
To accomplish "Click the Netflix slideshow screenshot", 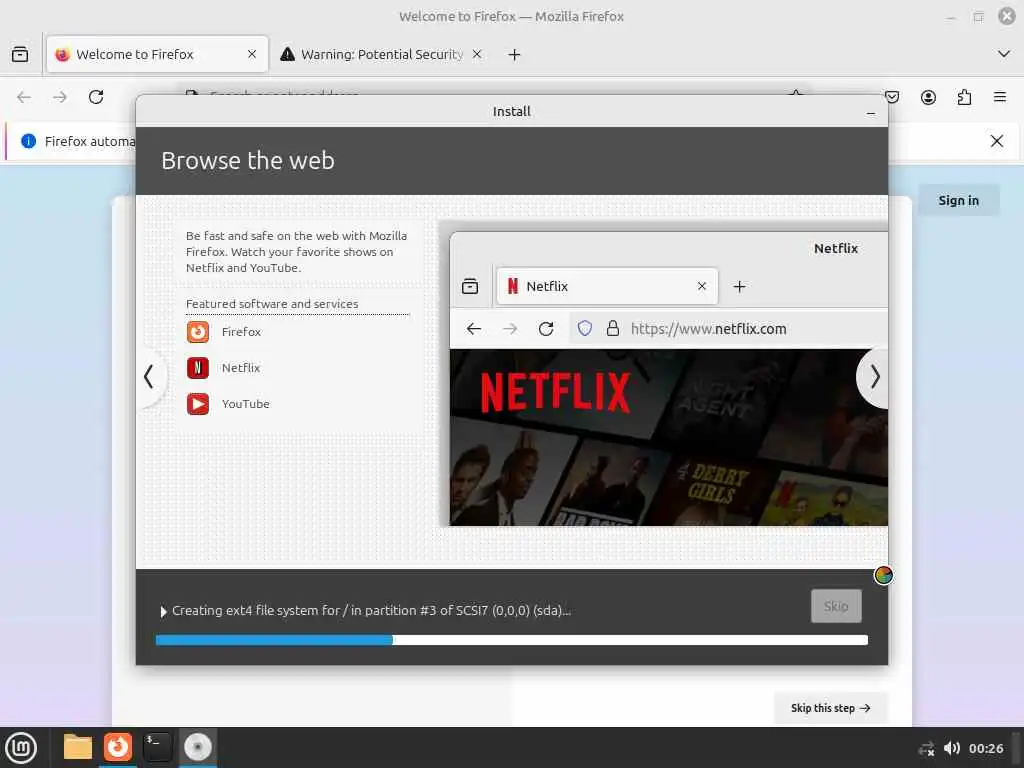I will click(x=669, y=379).
